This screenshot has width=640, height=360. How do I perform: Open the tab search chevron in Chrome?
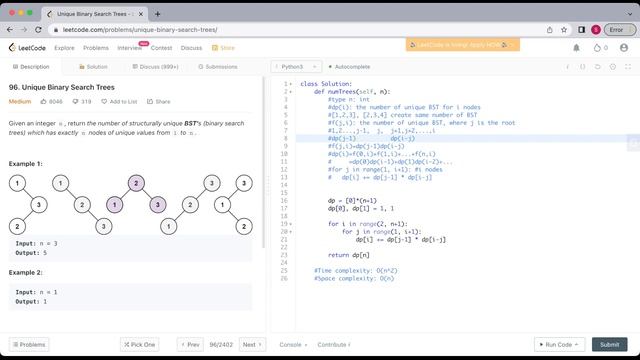tap(630, 14)
